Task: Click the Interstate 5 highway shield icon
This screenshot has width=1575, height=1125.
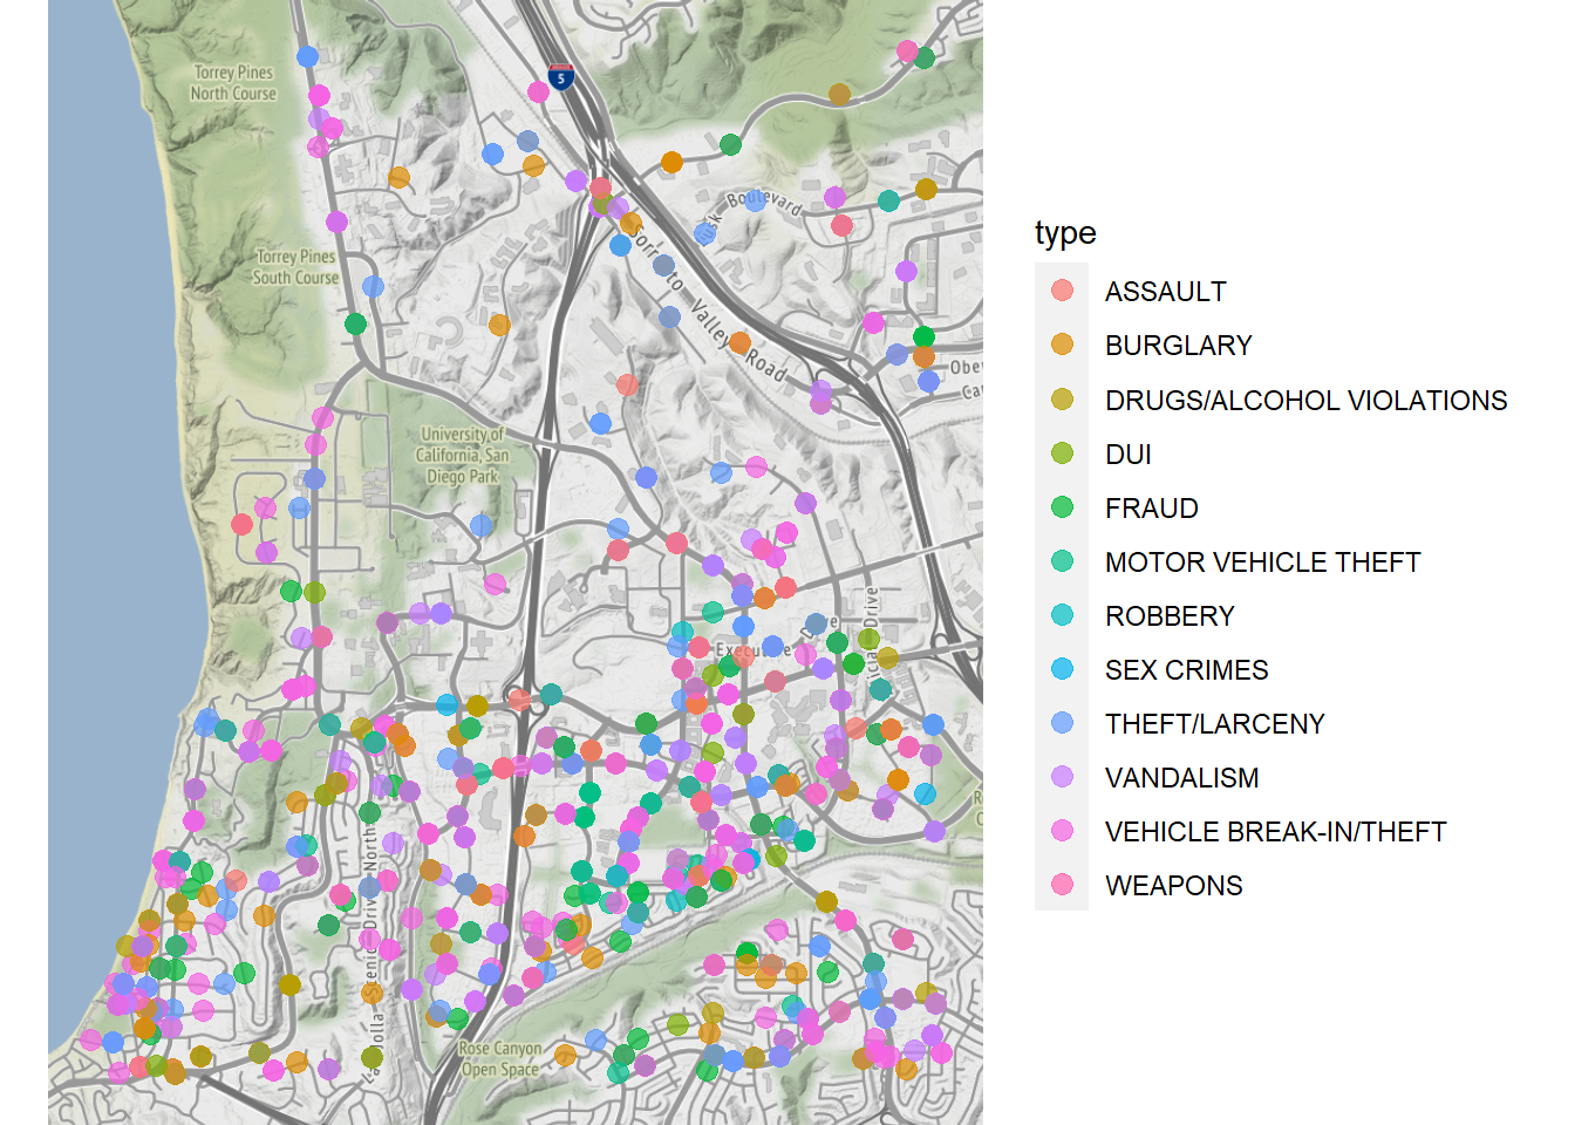Action: [x=561, y=77]
